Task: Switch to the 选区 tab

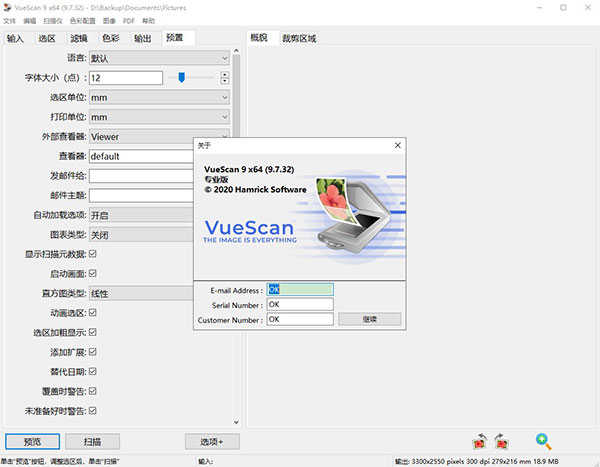Action: click(x=47, y=38)
